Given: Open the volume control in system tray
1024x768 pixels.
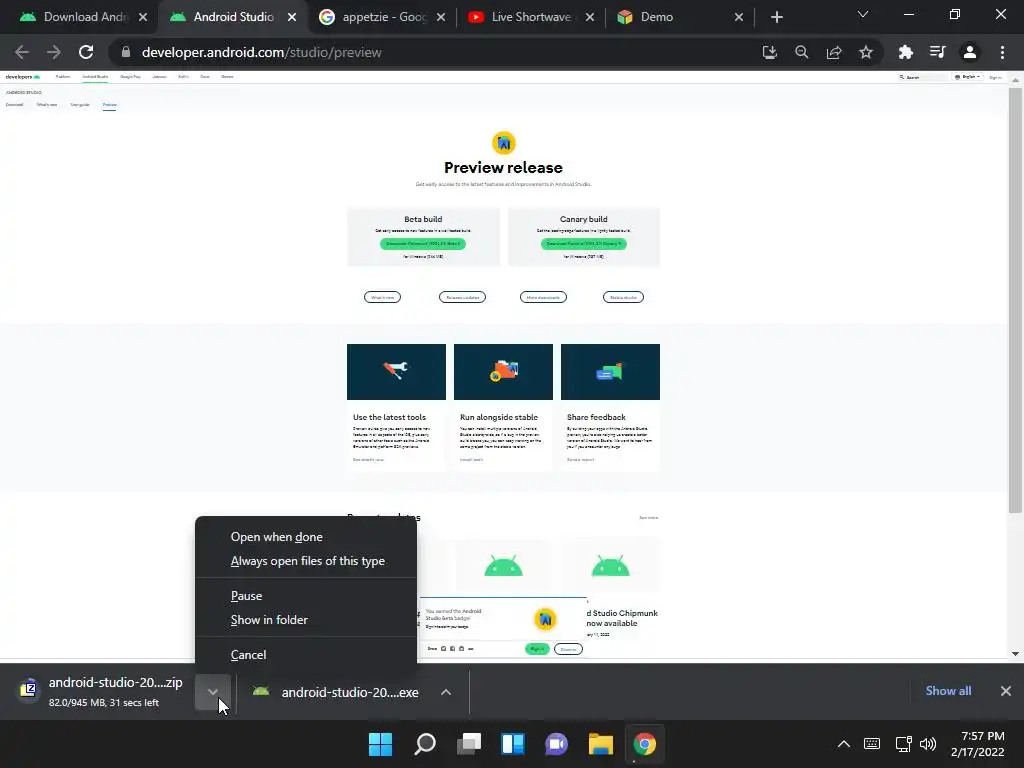Looking at the screenshot, I should click(928, 744).
